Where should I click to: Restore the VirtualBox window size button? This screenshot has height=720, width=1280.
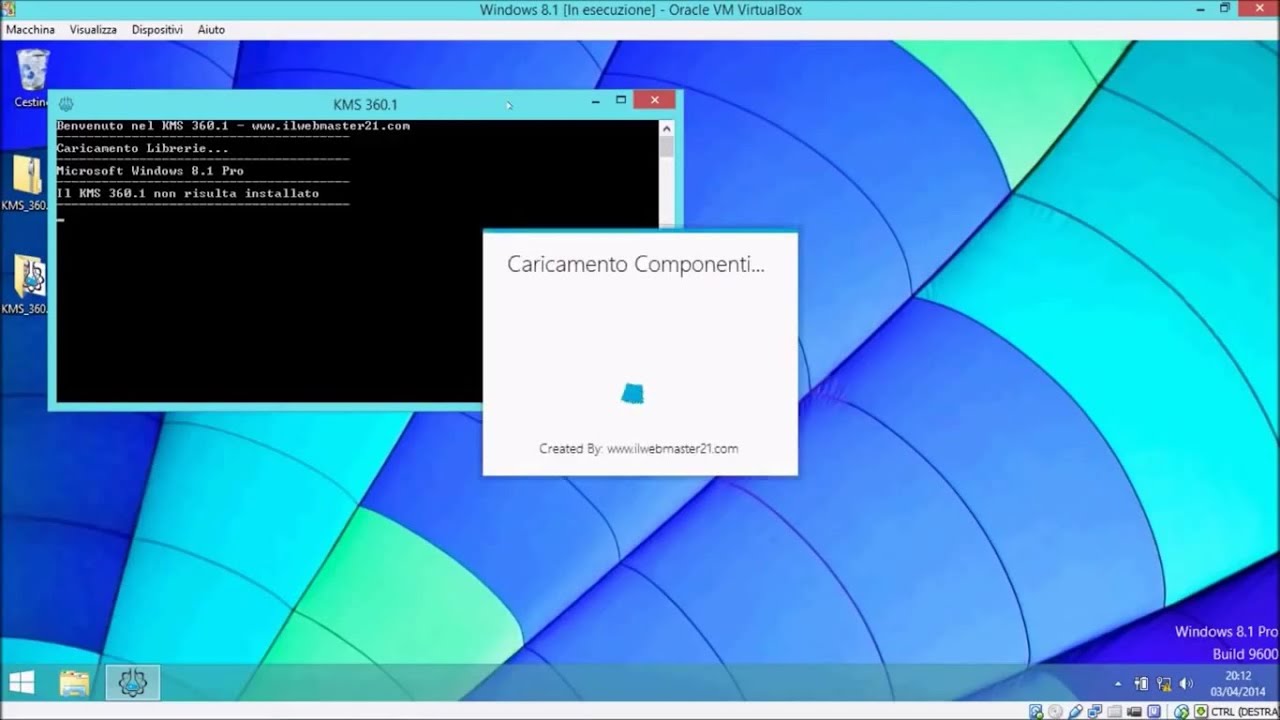point(1225,9)
